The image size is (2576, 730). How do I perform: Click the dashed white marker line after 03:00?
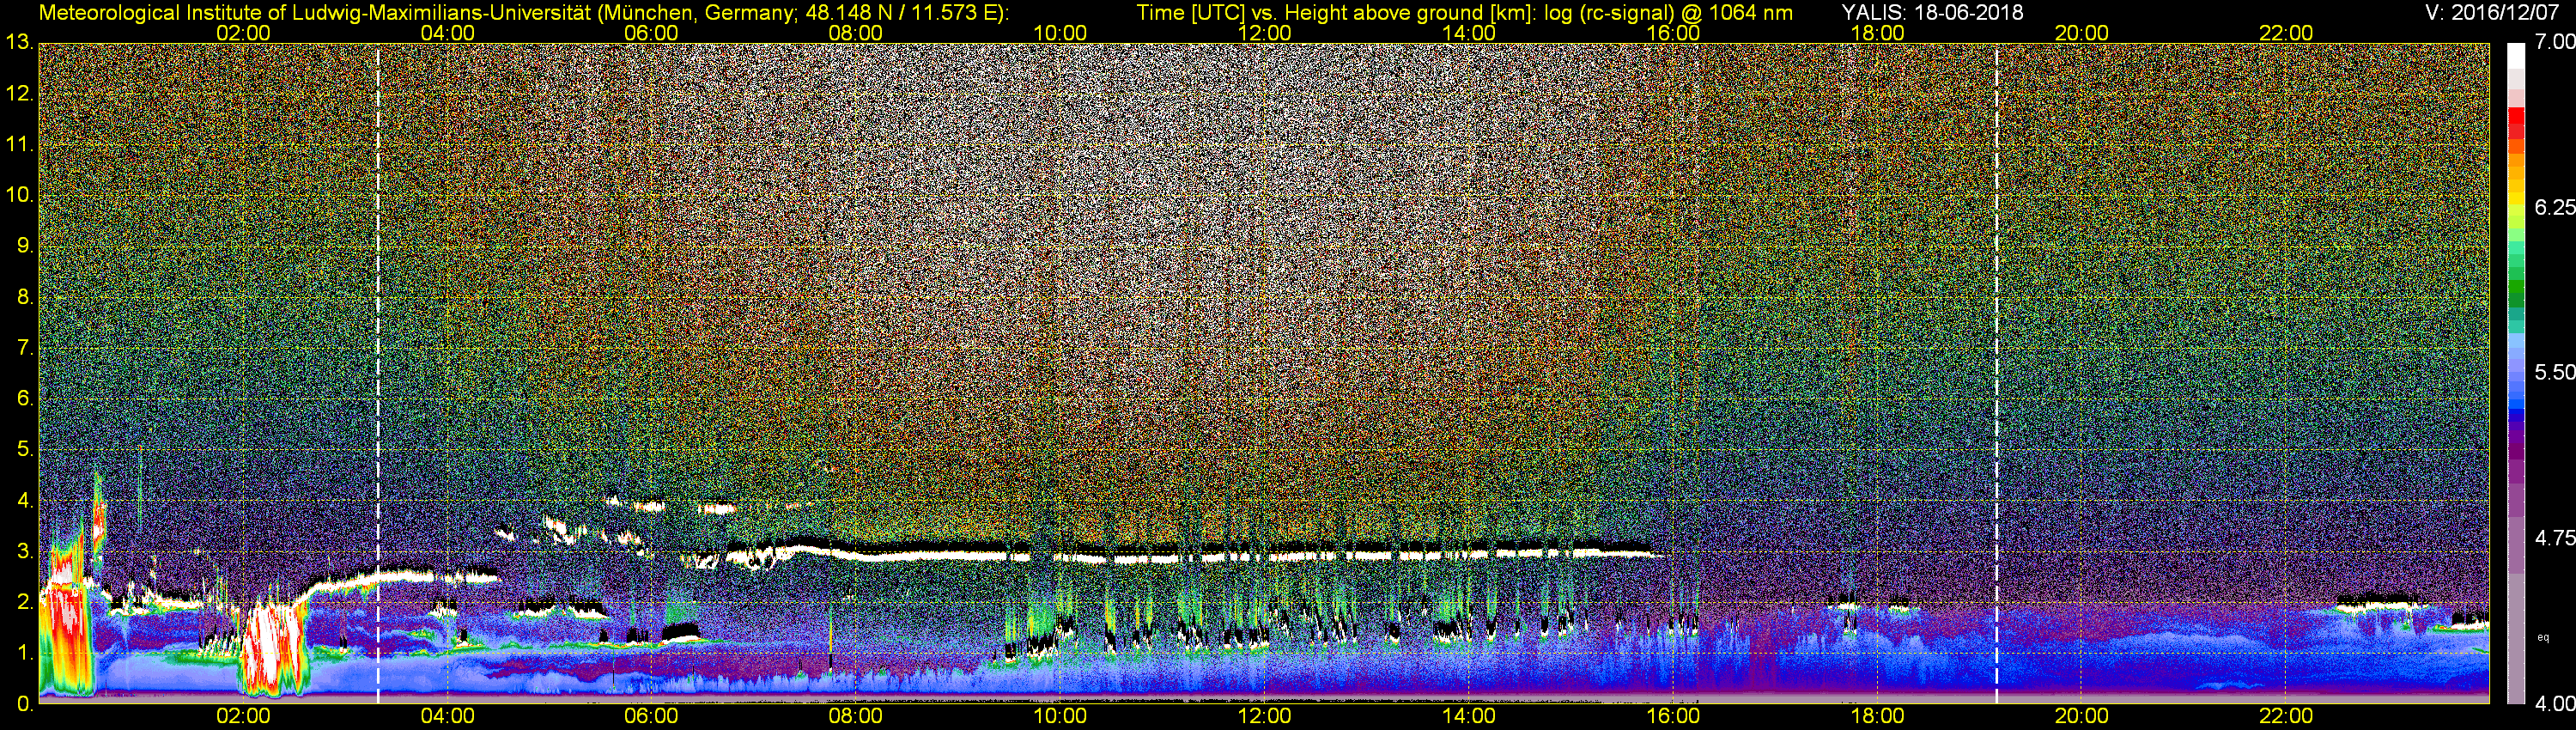[x=378, y=373]
